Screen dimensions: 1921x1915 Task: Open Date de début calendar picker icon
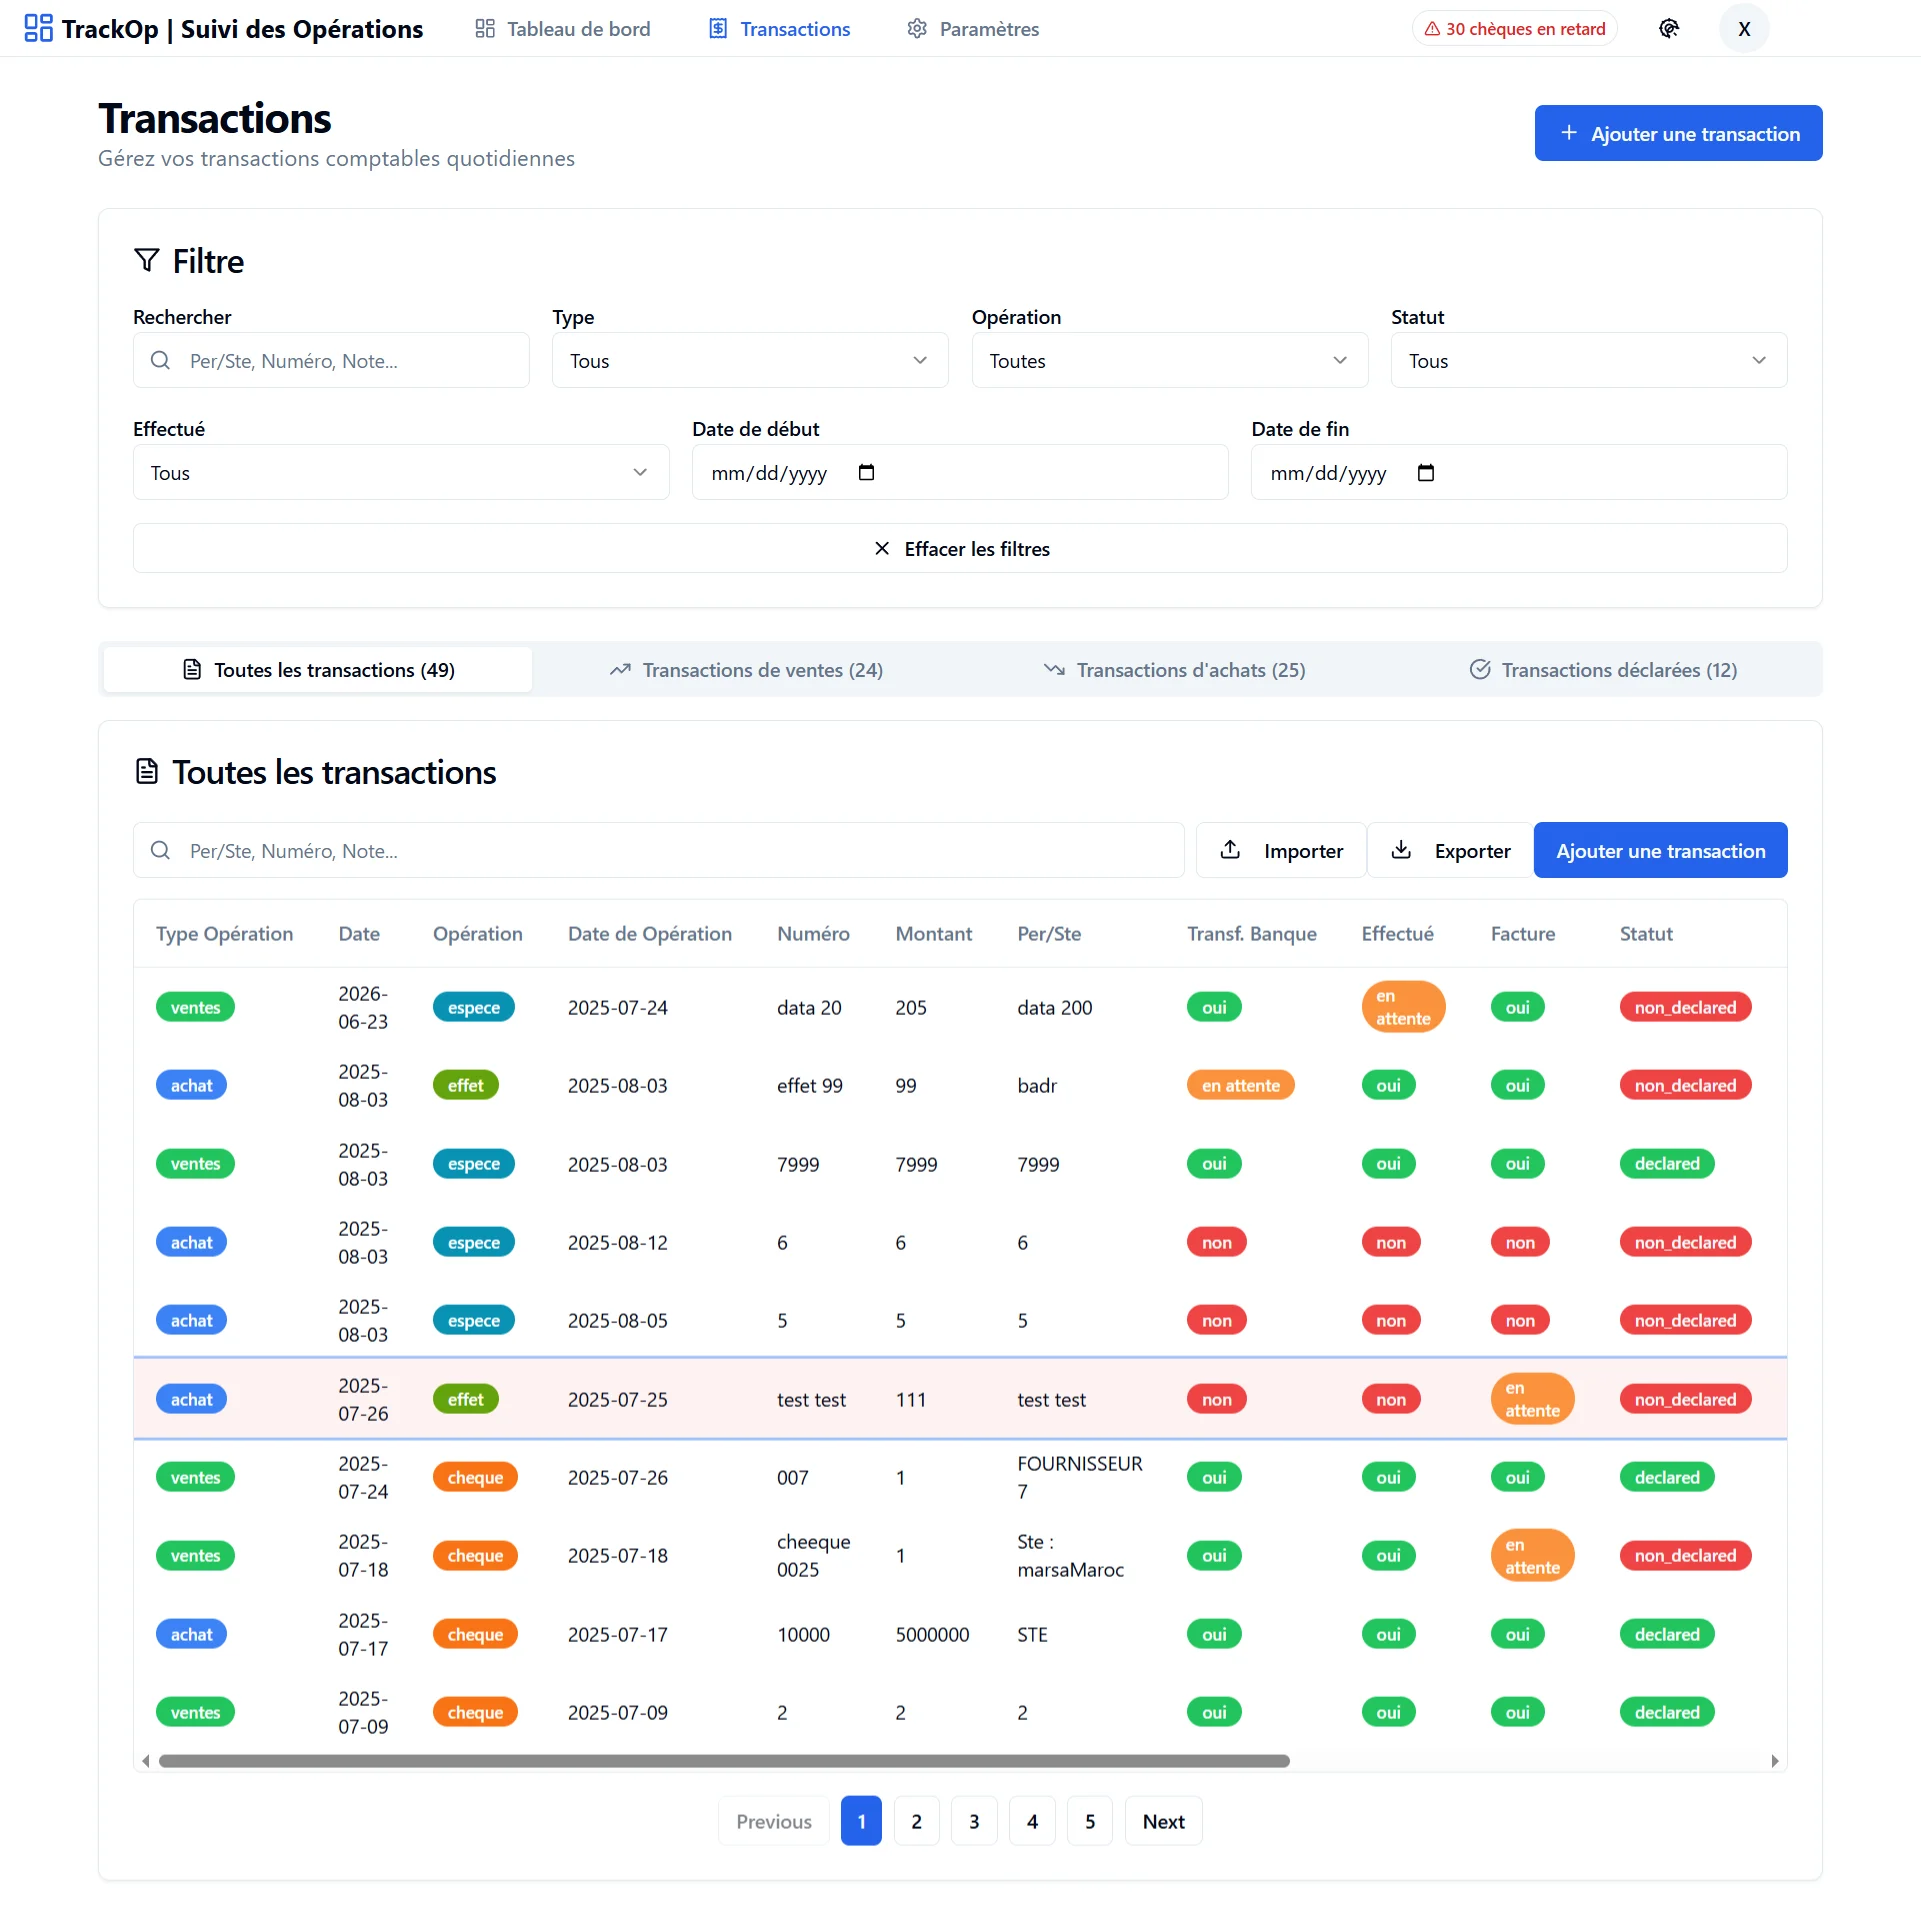coord(866,473)
